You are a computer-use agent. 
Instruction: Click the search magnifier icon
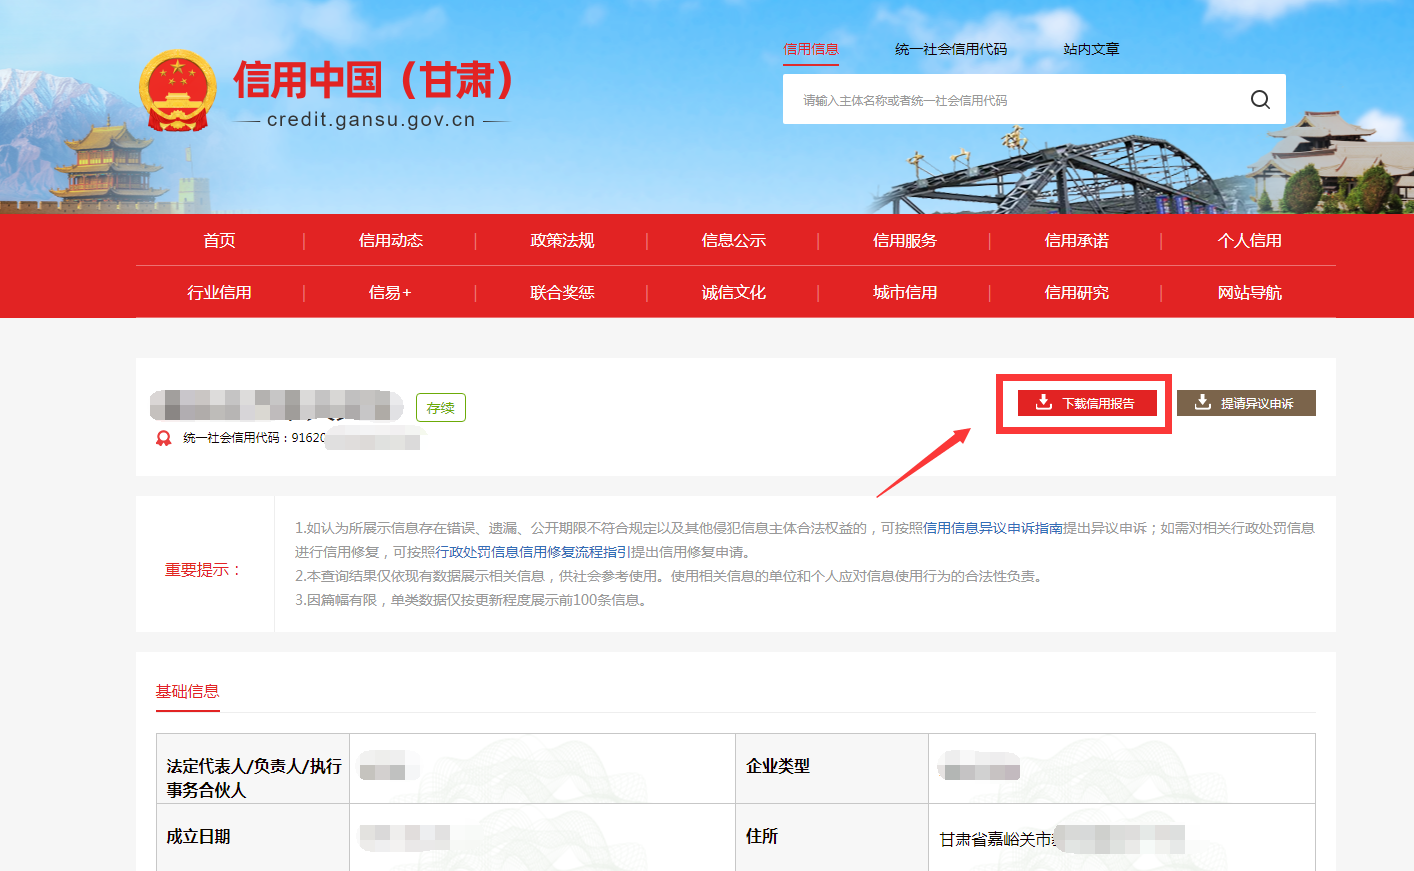[1260, 99]
